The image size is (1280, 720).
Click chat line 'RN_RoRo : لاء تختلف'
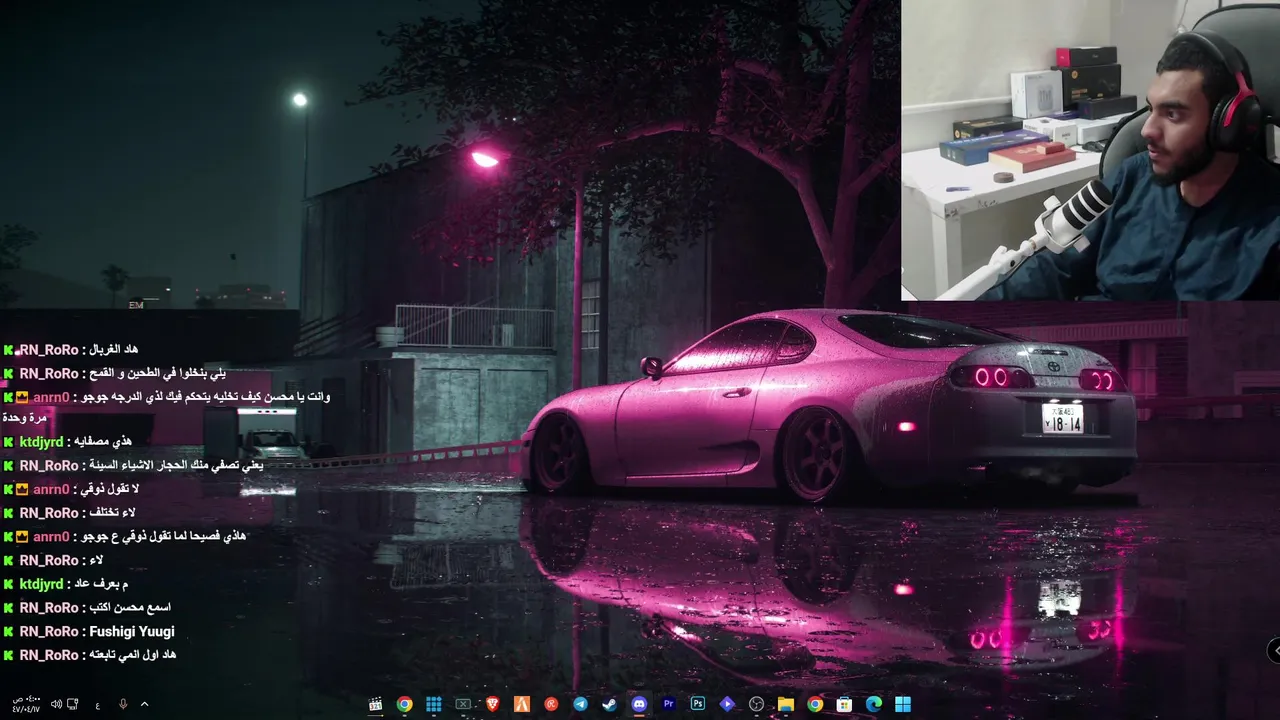pyautogui.click(x=70, y=512)
